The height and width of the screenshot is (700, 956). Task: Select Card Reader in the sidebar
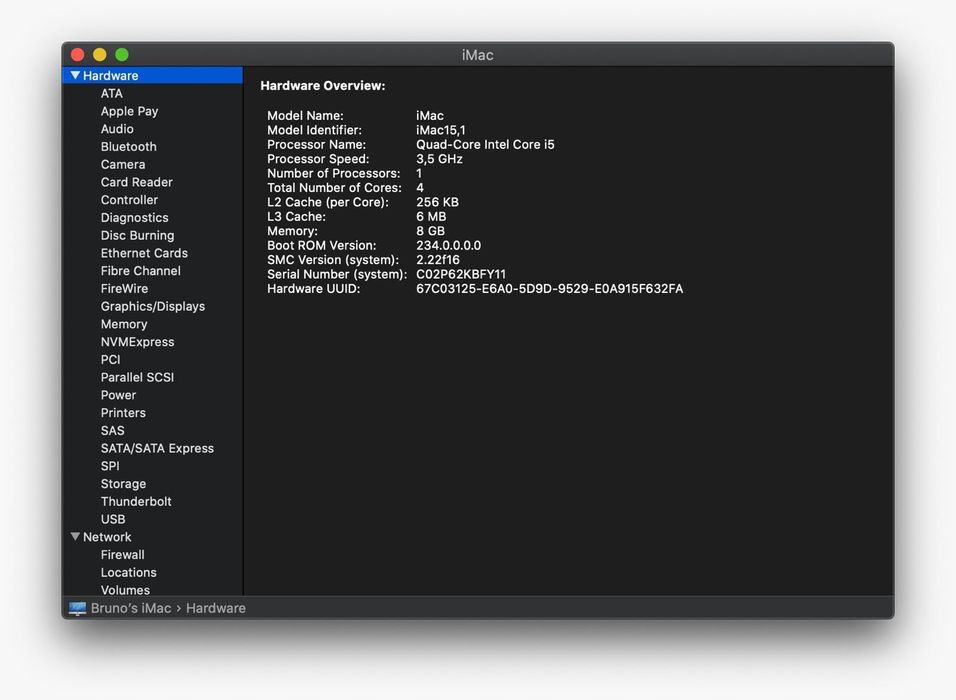[x=137, y=182]
